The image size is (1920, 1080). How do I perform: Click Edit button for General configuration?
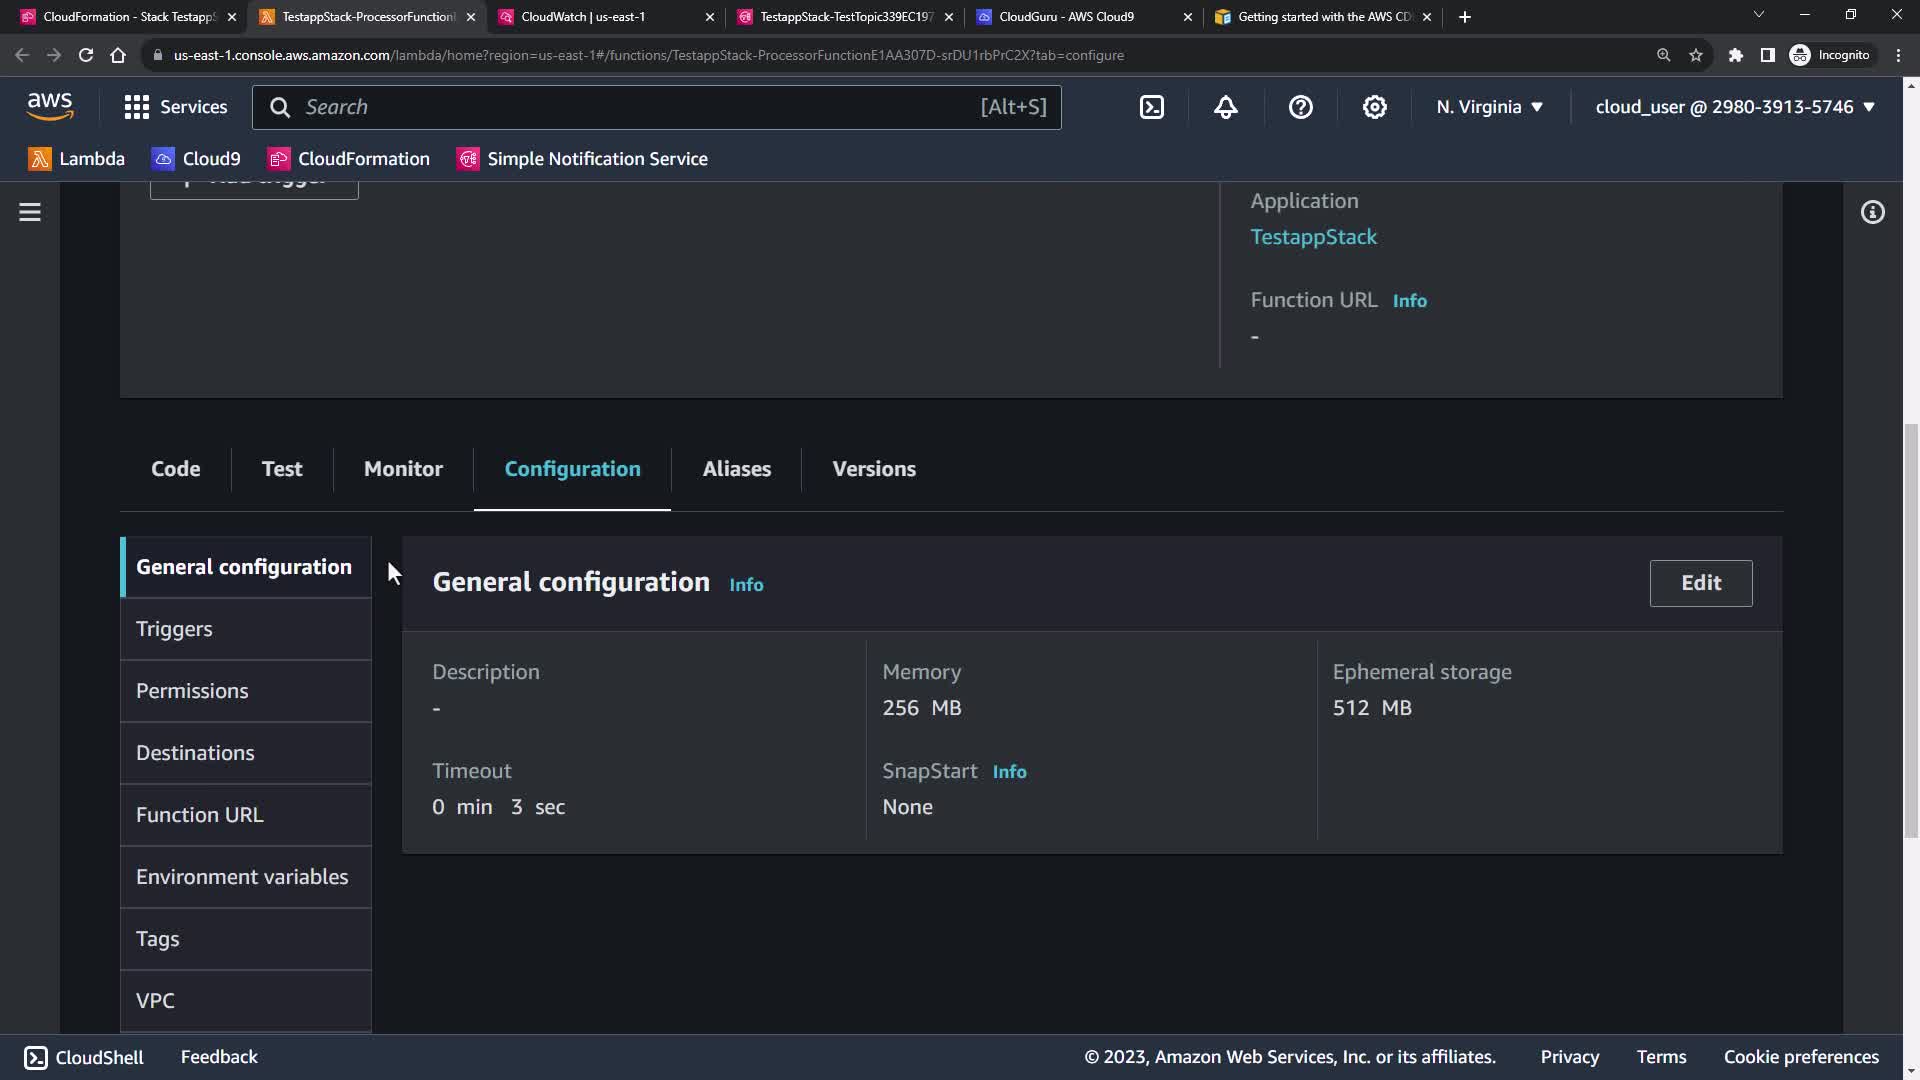[1700, 583]
